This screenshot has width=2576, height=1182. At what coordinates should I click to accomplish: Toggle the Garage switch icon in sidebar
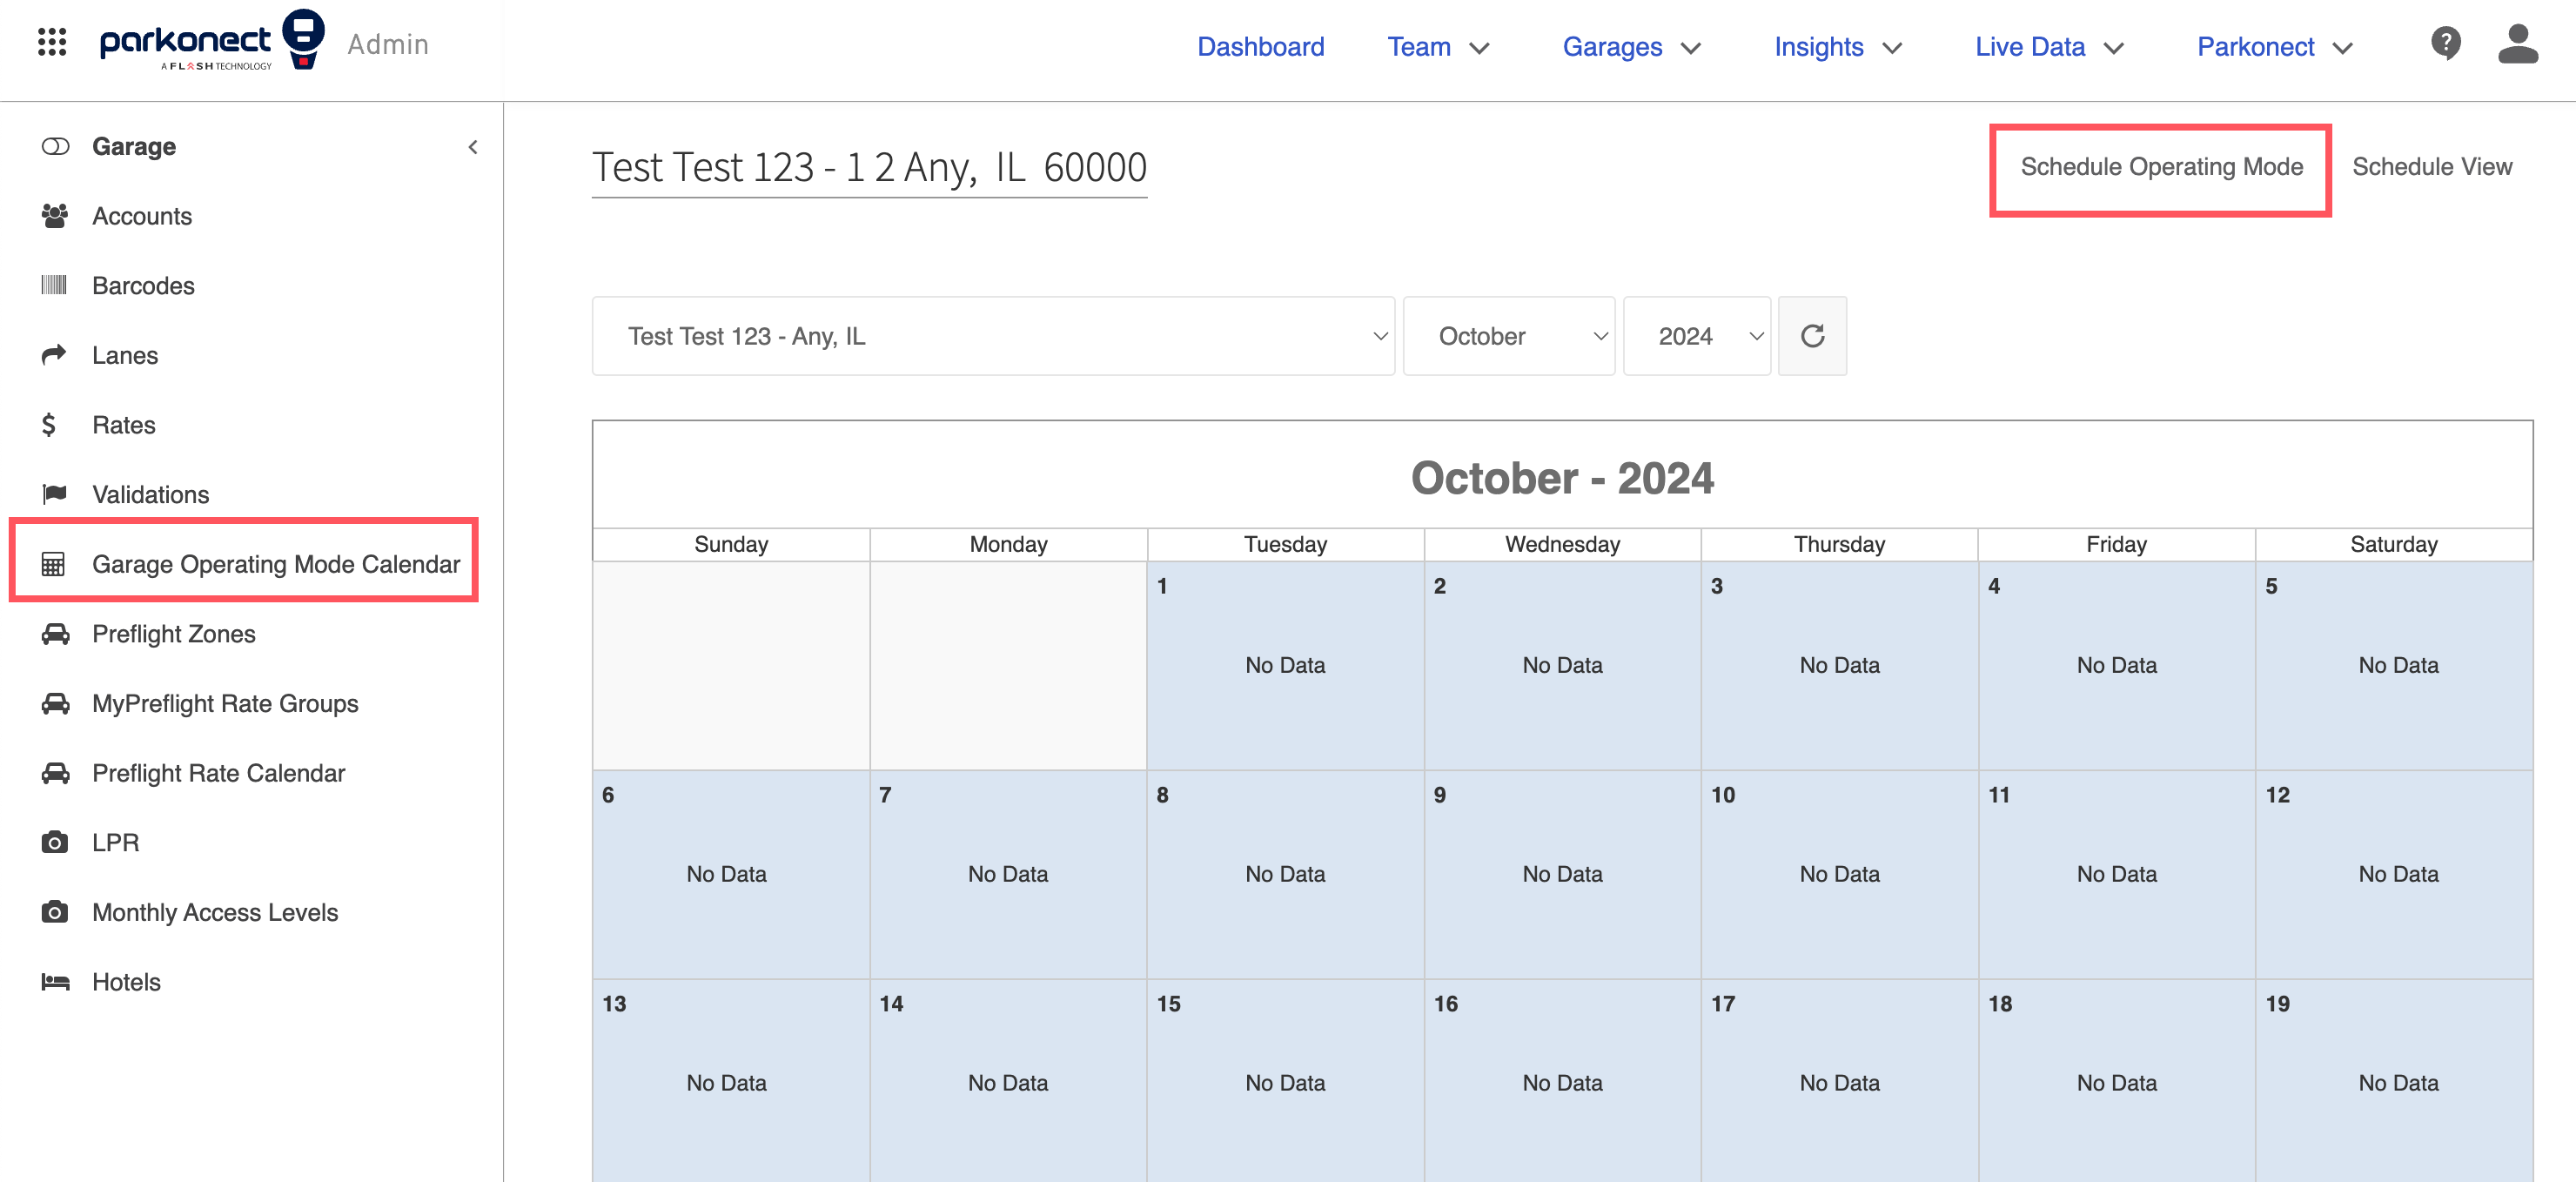[55, 146]
